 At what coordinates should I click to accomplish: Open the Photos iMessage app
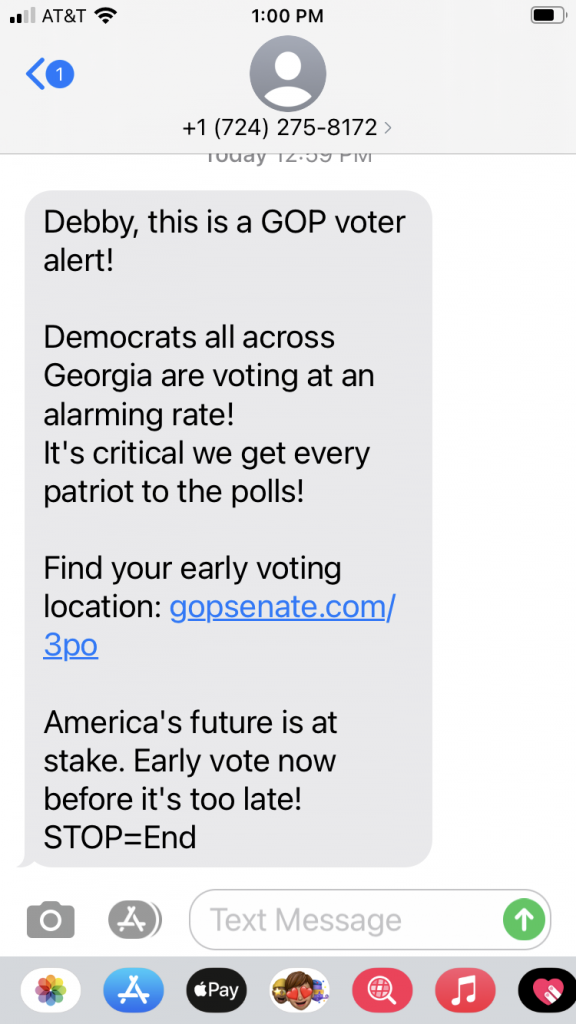pos(50,990)
